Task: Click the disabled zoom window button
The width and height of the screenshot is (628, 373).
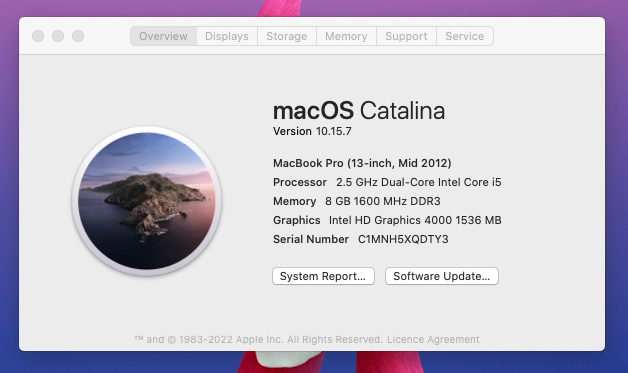Action: tap(78, 36)
